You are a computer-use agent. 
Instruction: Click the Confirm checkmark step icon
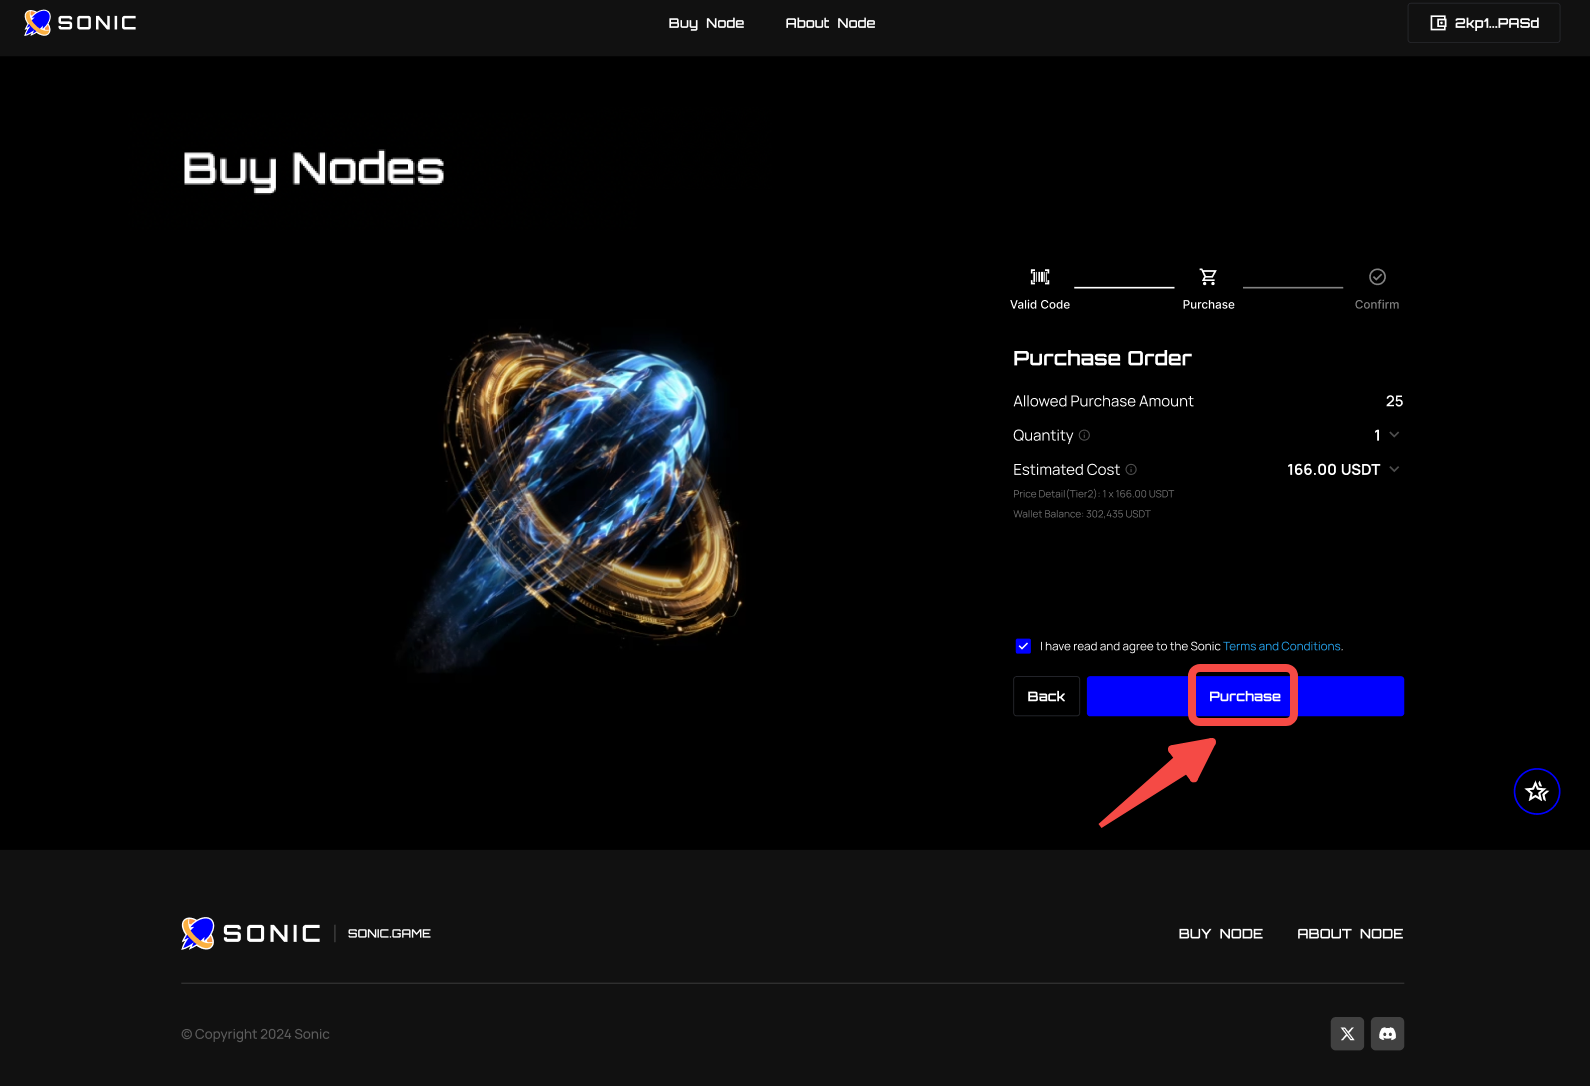point(1377,277)
